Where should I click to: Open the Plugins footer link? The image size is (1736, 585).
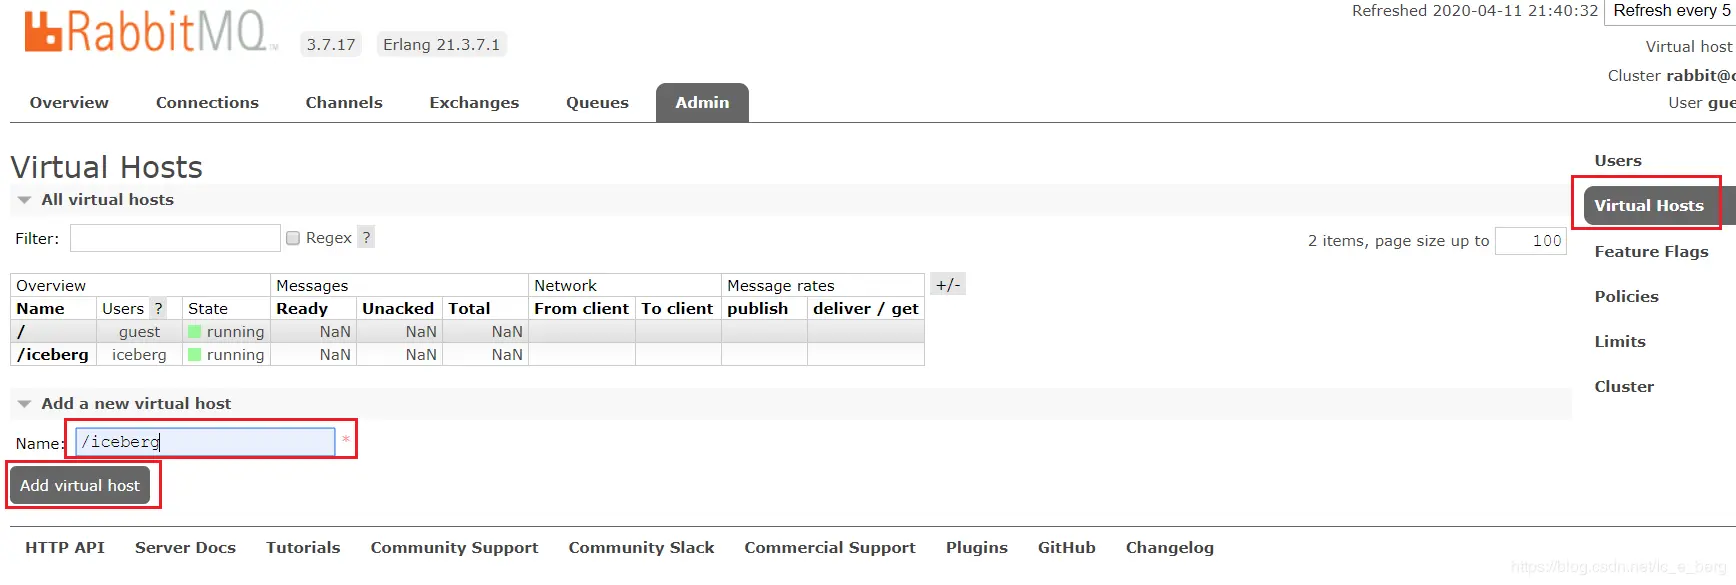click(977, 548)
